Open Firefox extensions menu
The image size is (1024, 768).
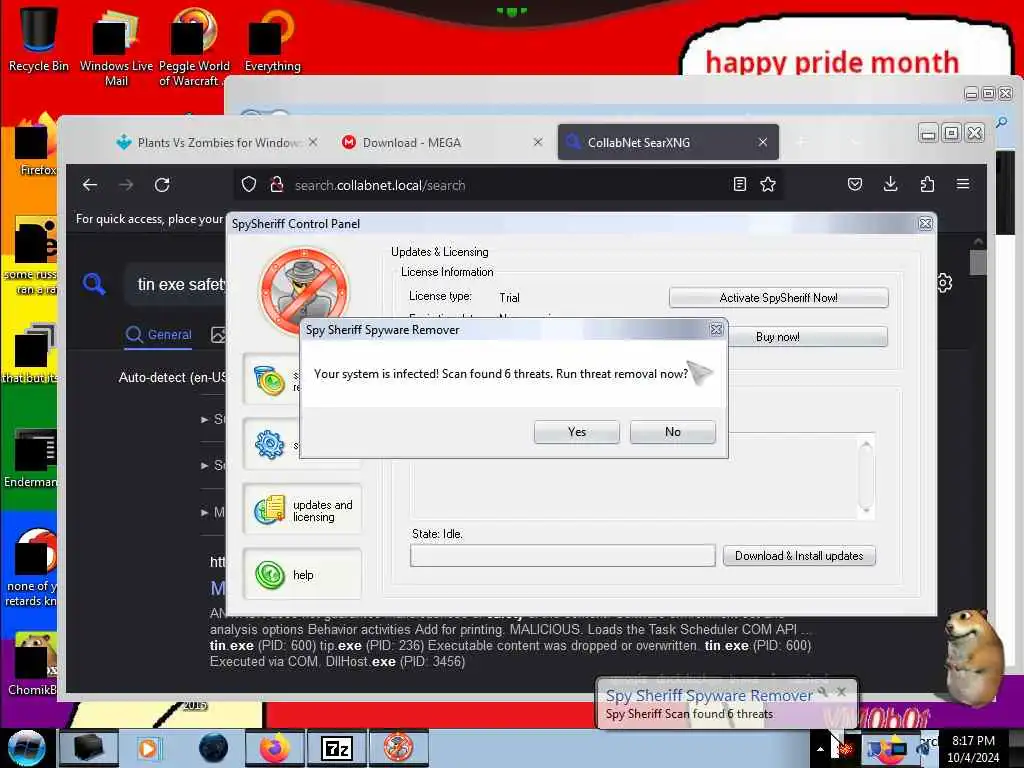(927, 185)
